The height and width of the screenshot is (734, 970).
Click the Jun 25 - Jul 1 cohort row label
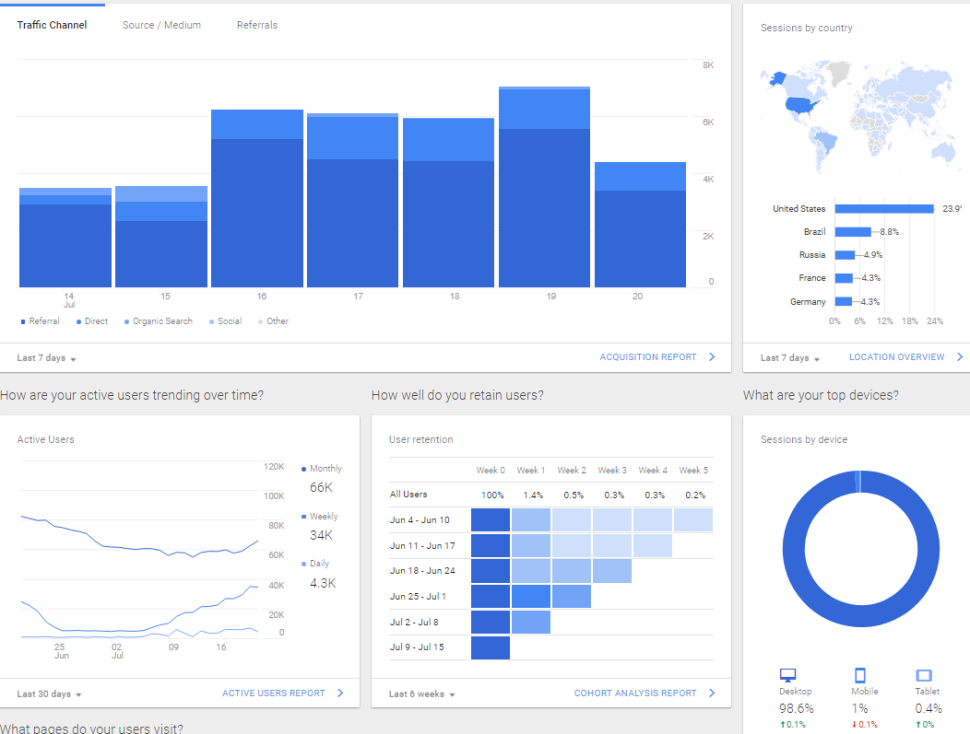[418, 597]
